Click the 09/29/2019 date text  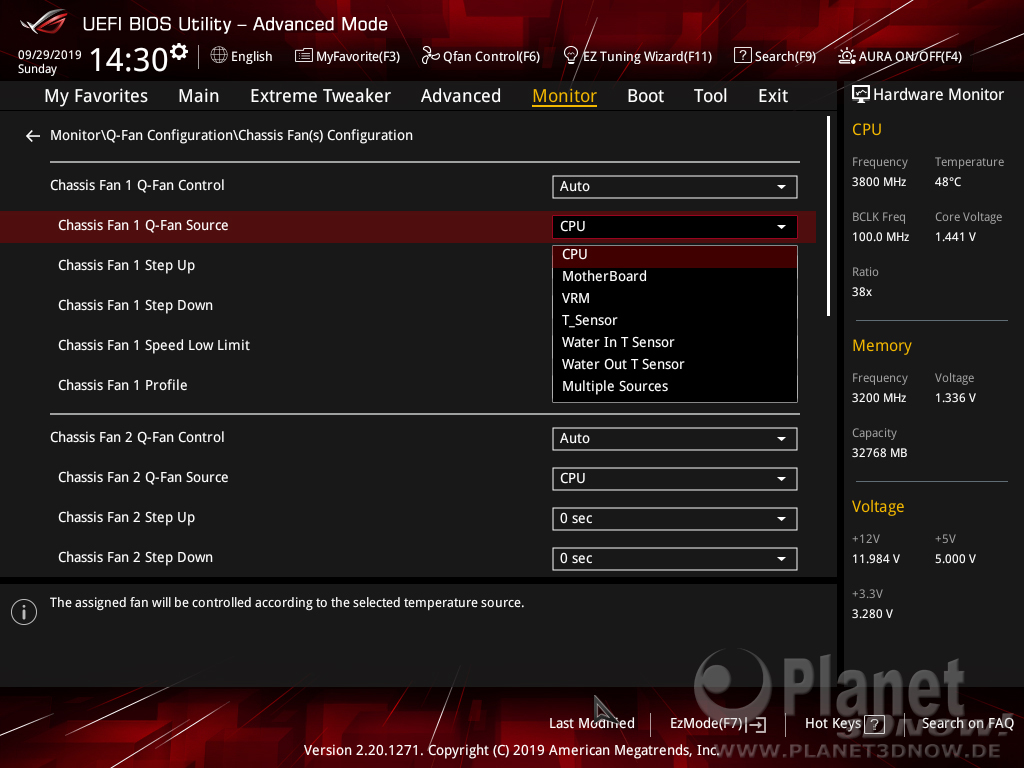click(x=50, y=55)
